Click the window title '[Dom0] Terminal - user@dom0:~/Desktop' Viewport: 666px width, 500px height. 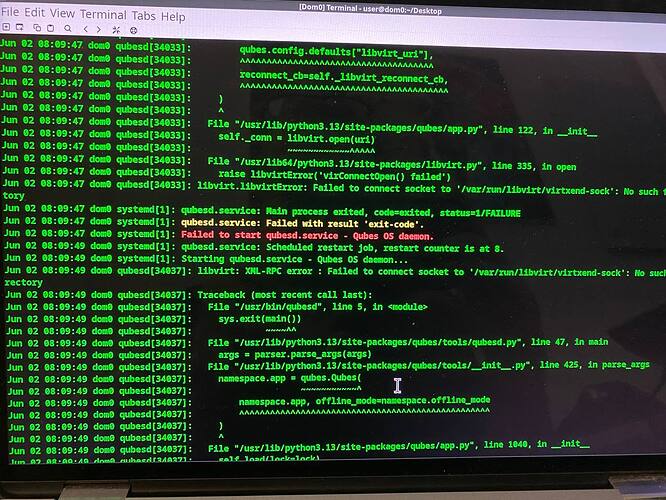[370, 9]
